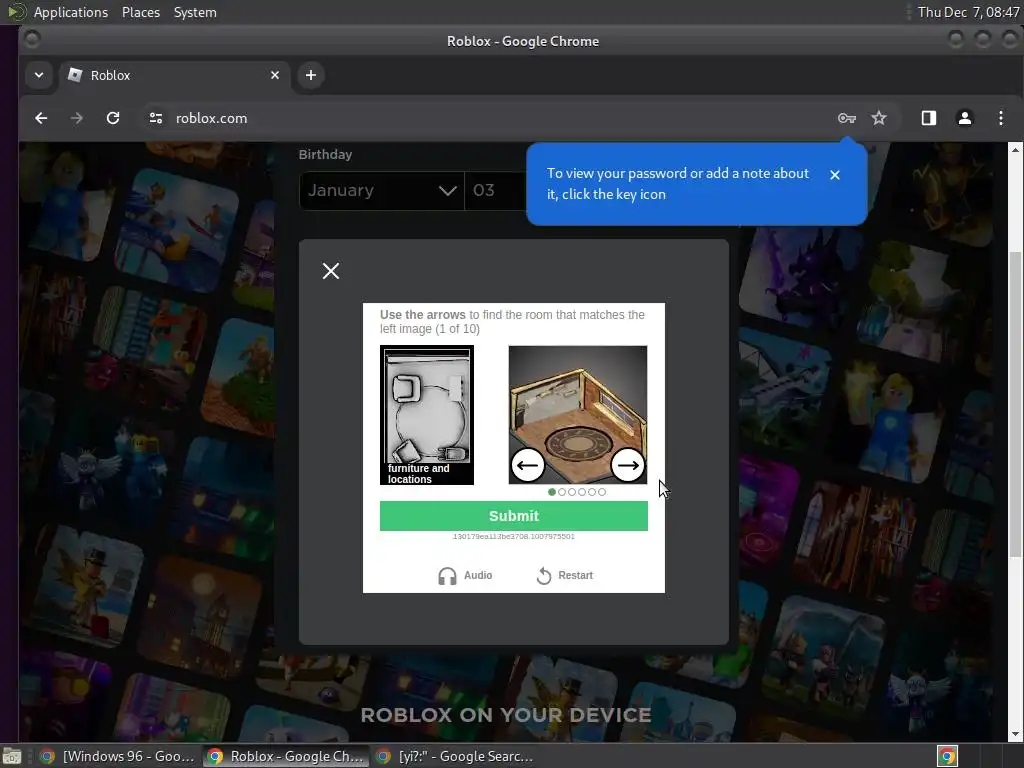Screen dimensions: 1024x768
Task: Open site information icon beside roblox.com
Action: coord(155,118)
